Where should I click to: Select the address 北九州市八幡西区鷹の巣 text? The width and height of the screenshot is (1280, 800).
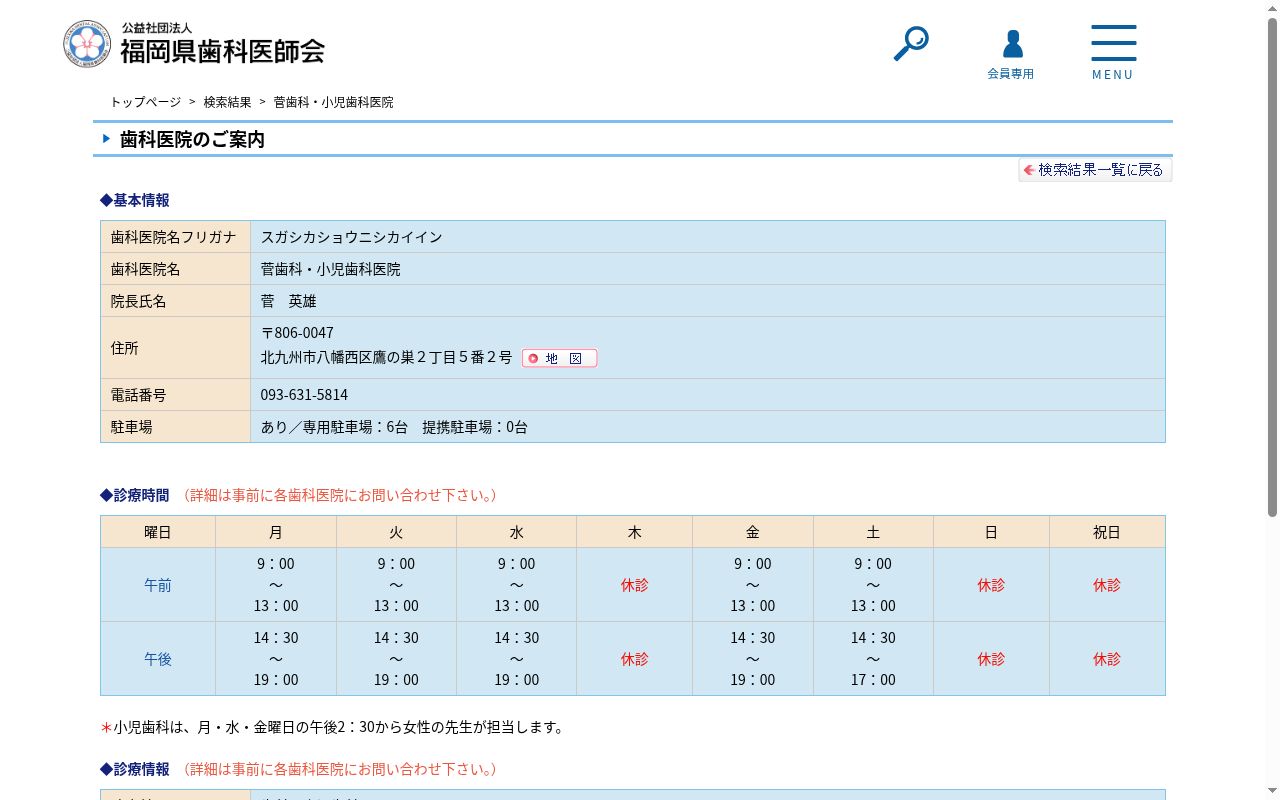tap(386, 357)
